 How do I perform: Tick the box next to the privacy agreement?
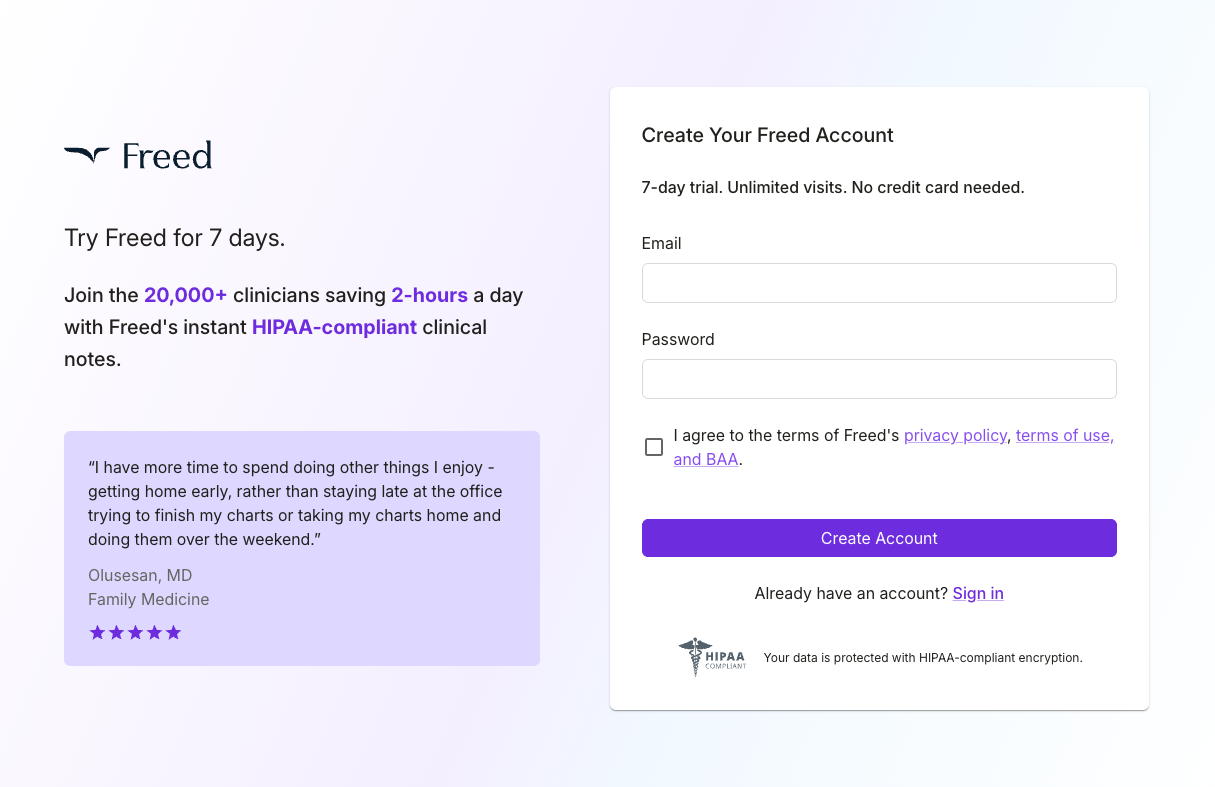[x=654, y=447]
